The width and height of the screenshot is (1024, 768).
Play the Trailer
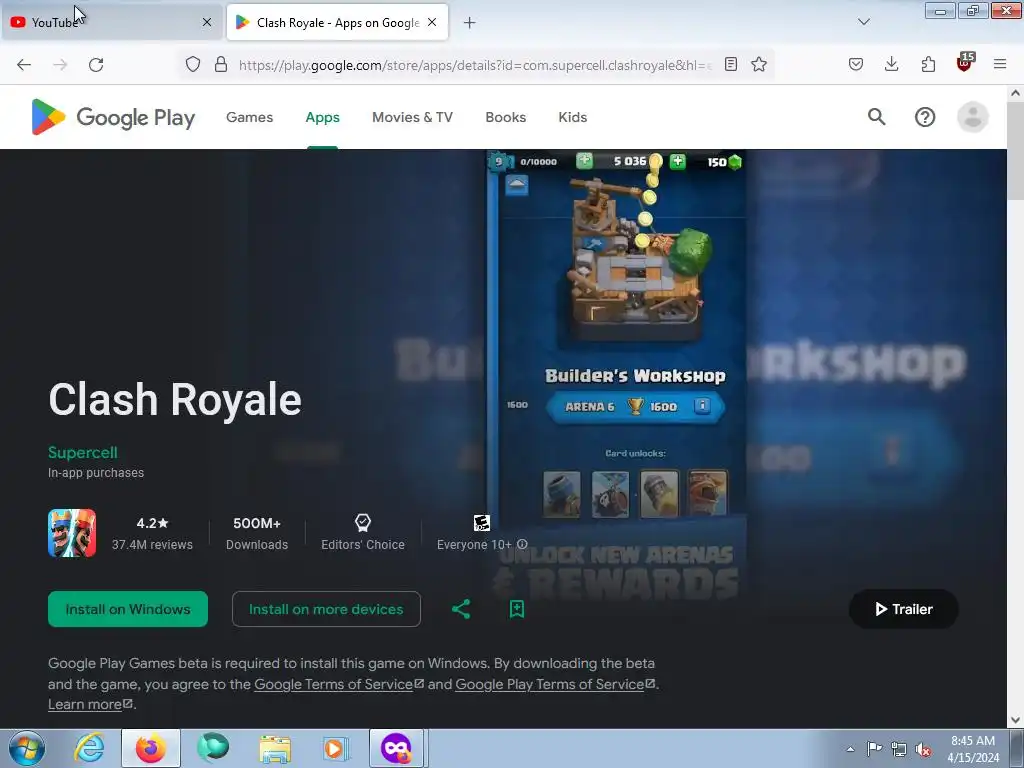pyautogui.click(x=904, y=609)
